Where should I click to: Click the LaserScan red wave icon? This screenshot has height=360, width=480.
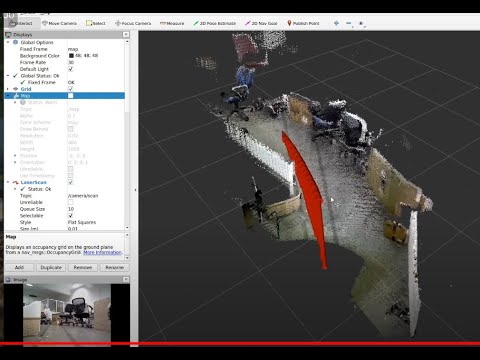coord(15,182)
